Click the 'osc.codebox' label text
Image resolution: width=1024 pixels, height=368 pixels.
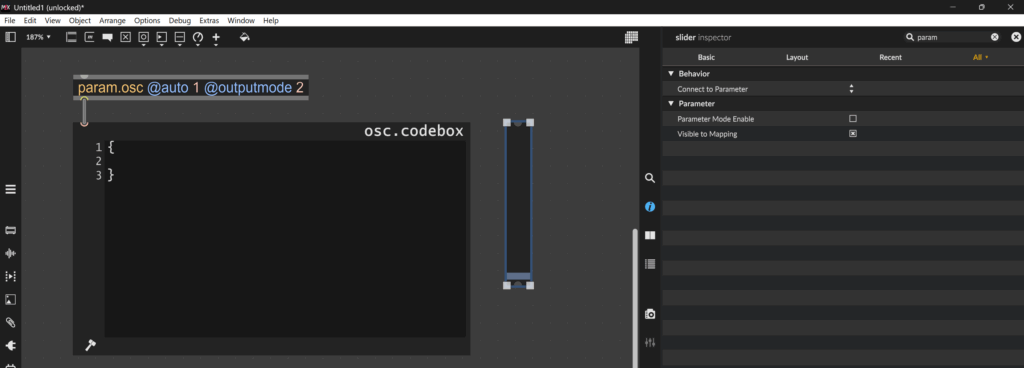[x=414, y=131]
